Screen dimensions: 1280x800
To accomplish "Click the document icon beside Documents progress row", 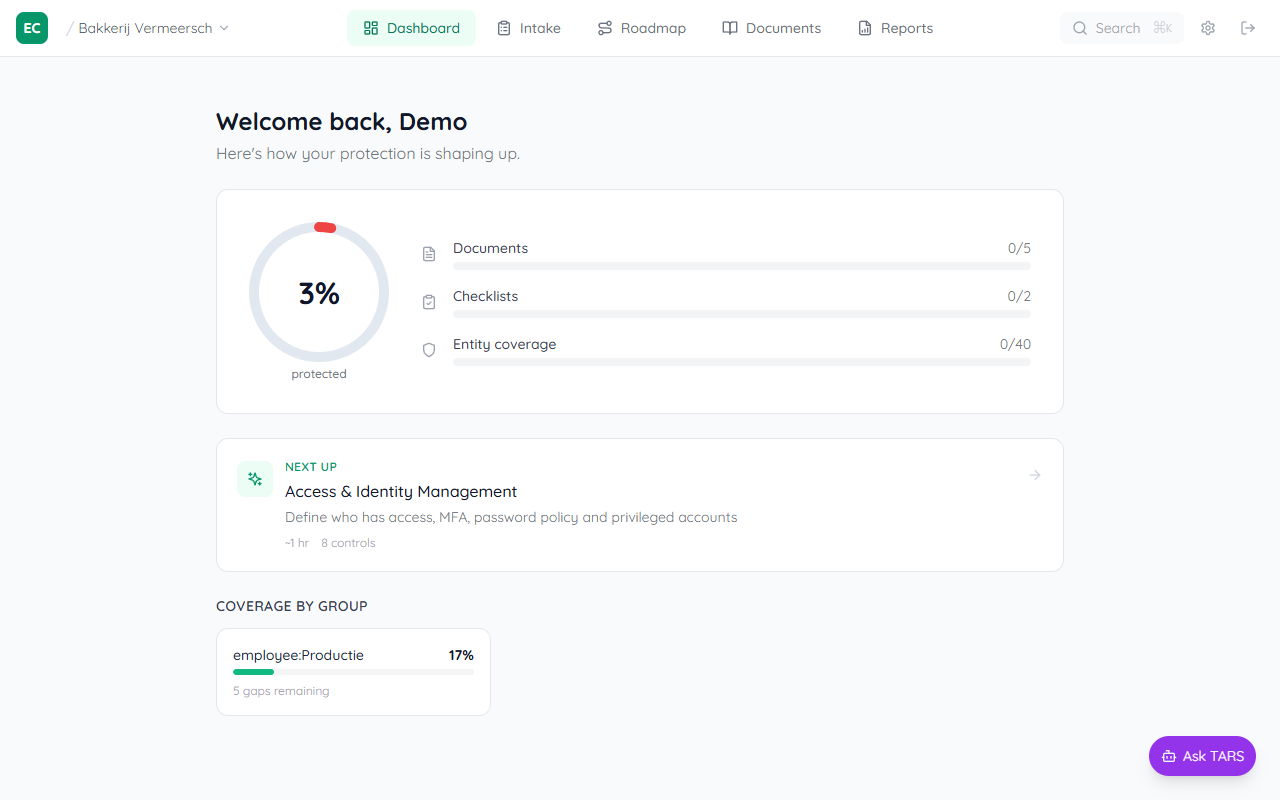I will [429, 254].
